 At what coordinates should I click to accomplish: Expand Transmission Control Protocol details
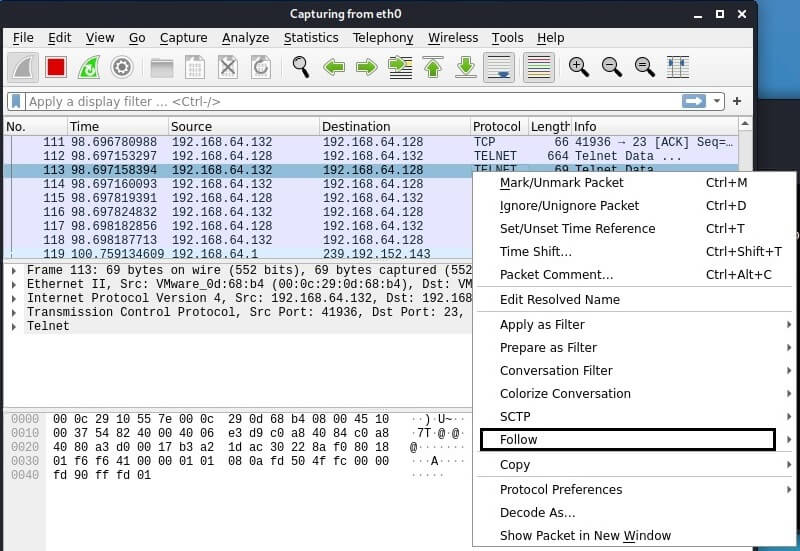(14, 312)
